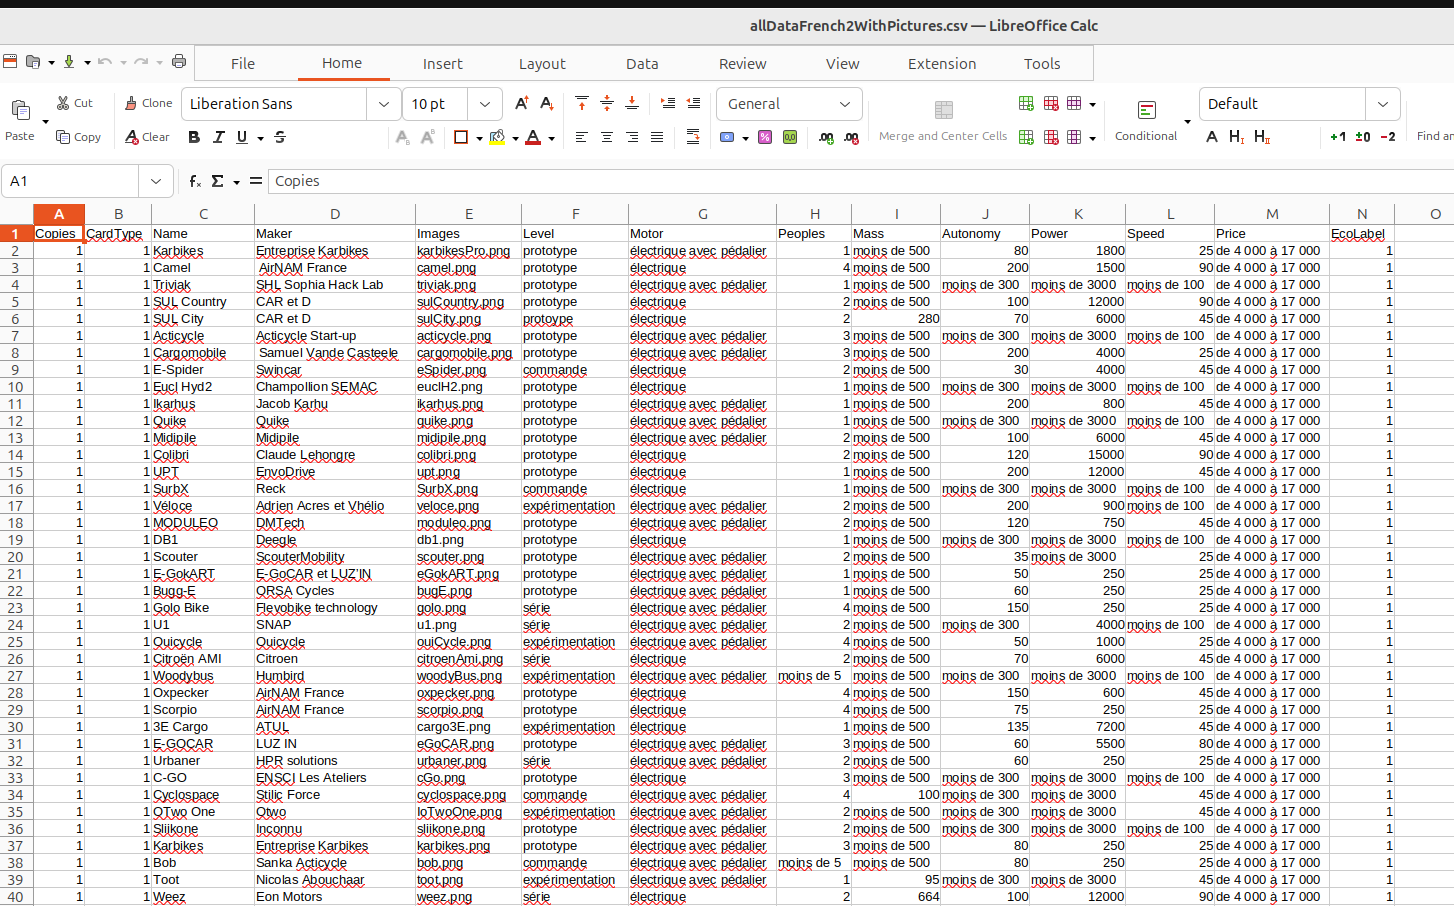Format selection as number 0.0
The height and width of the screenshot is (906, 1454).
coord(790,137)
